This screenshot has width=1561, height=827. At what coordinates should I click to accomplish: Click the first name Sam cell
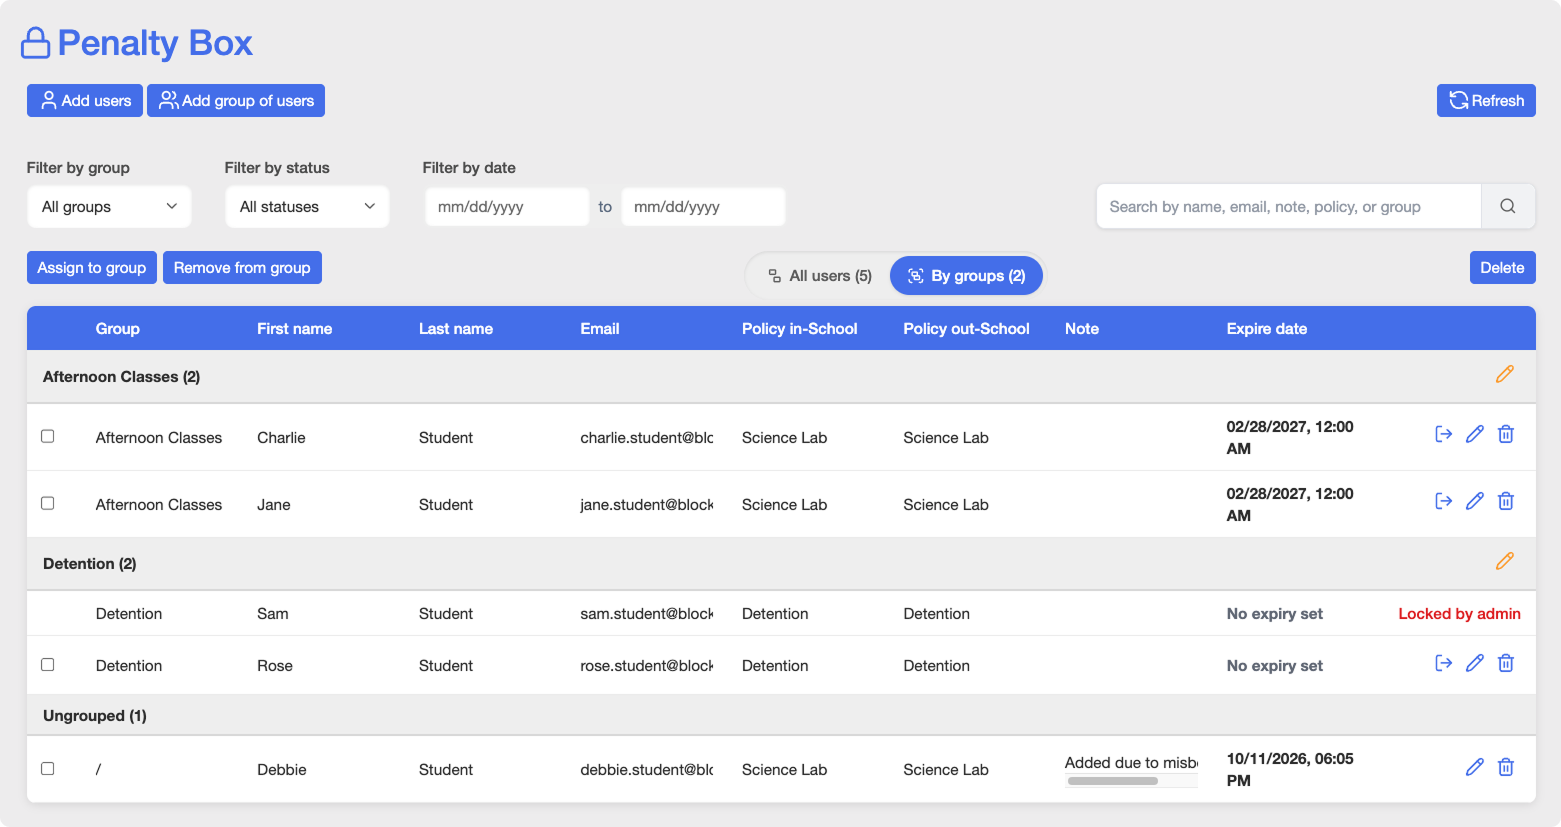coord(273,614)
